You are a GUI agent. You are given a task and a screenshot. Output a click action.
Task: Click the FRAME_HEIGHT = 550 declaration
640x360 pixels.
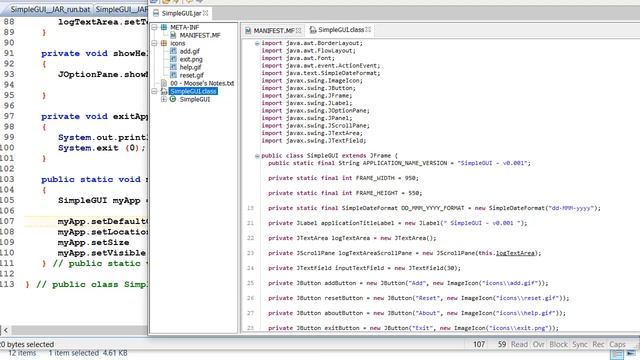tap(345, 193)
